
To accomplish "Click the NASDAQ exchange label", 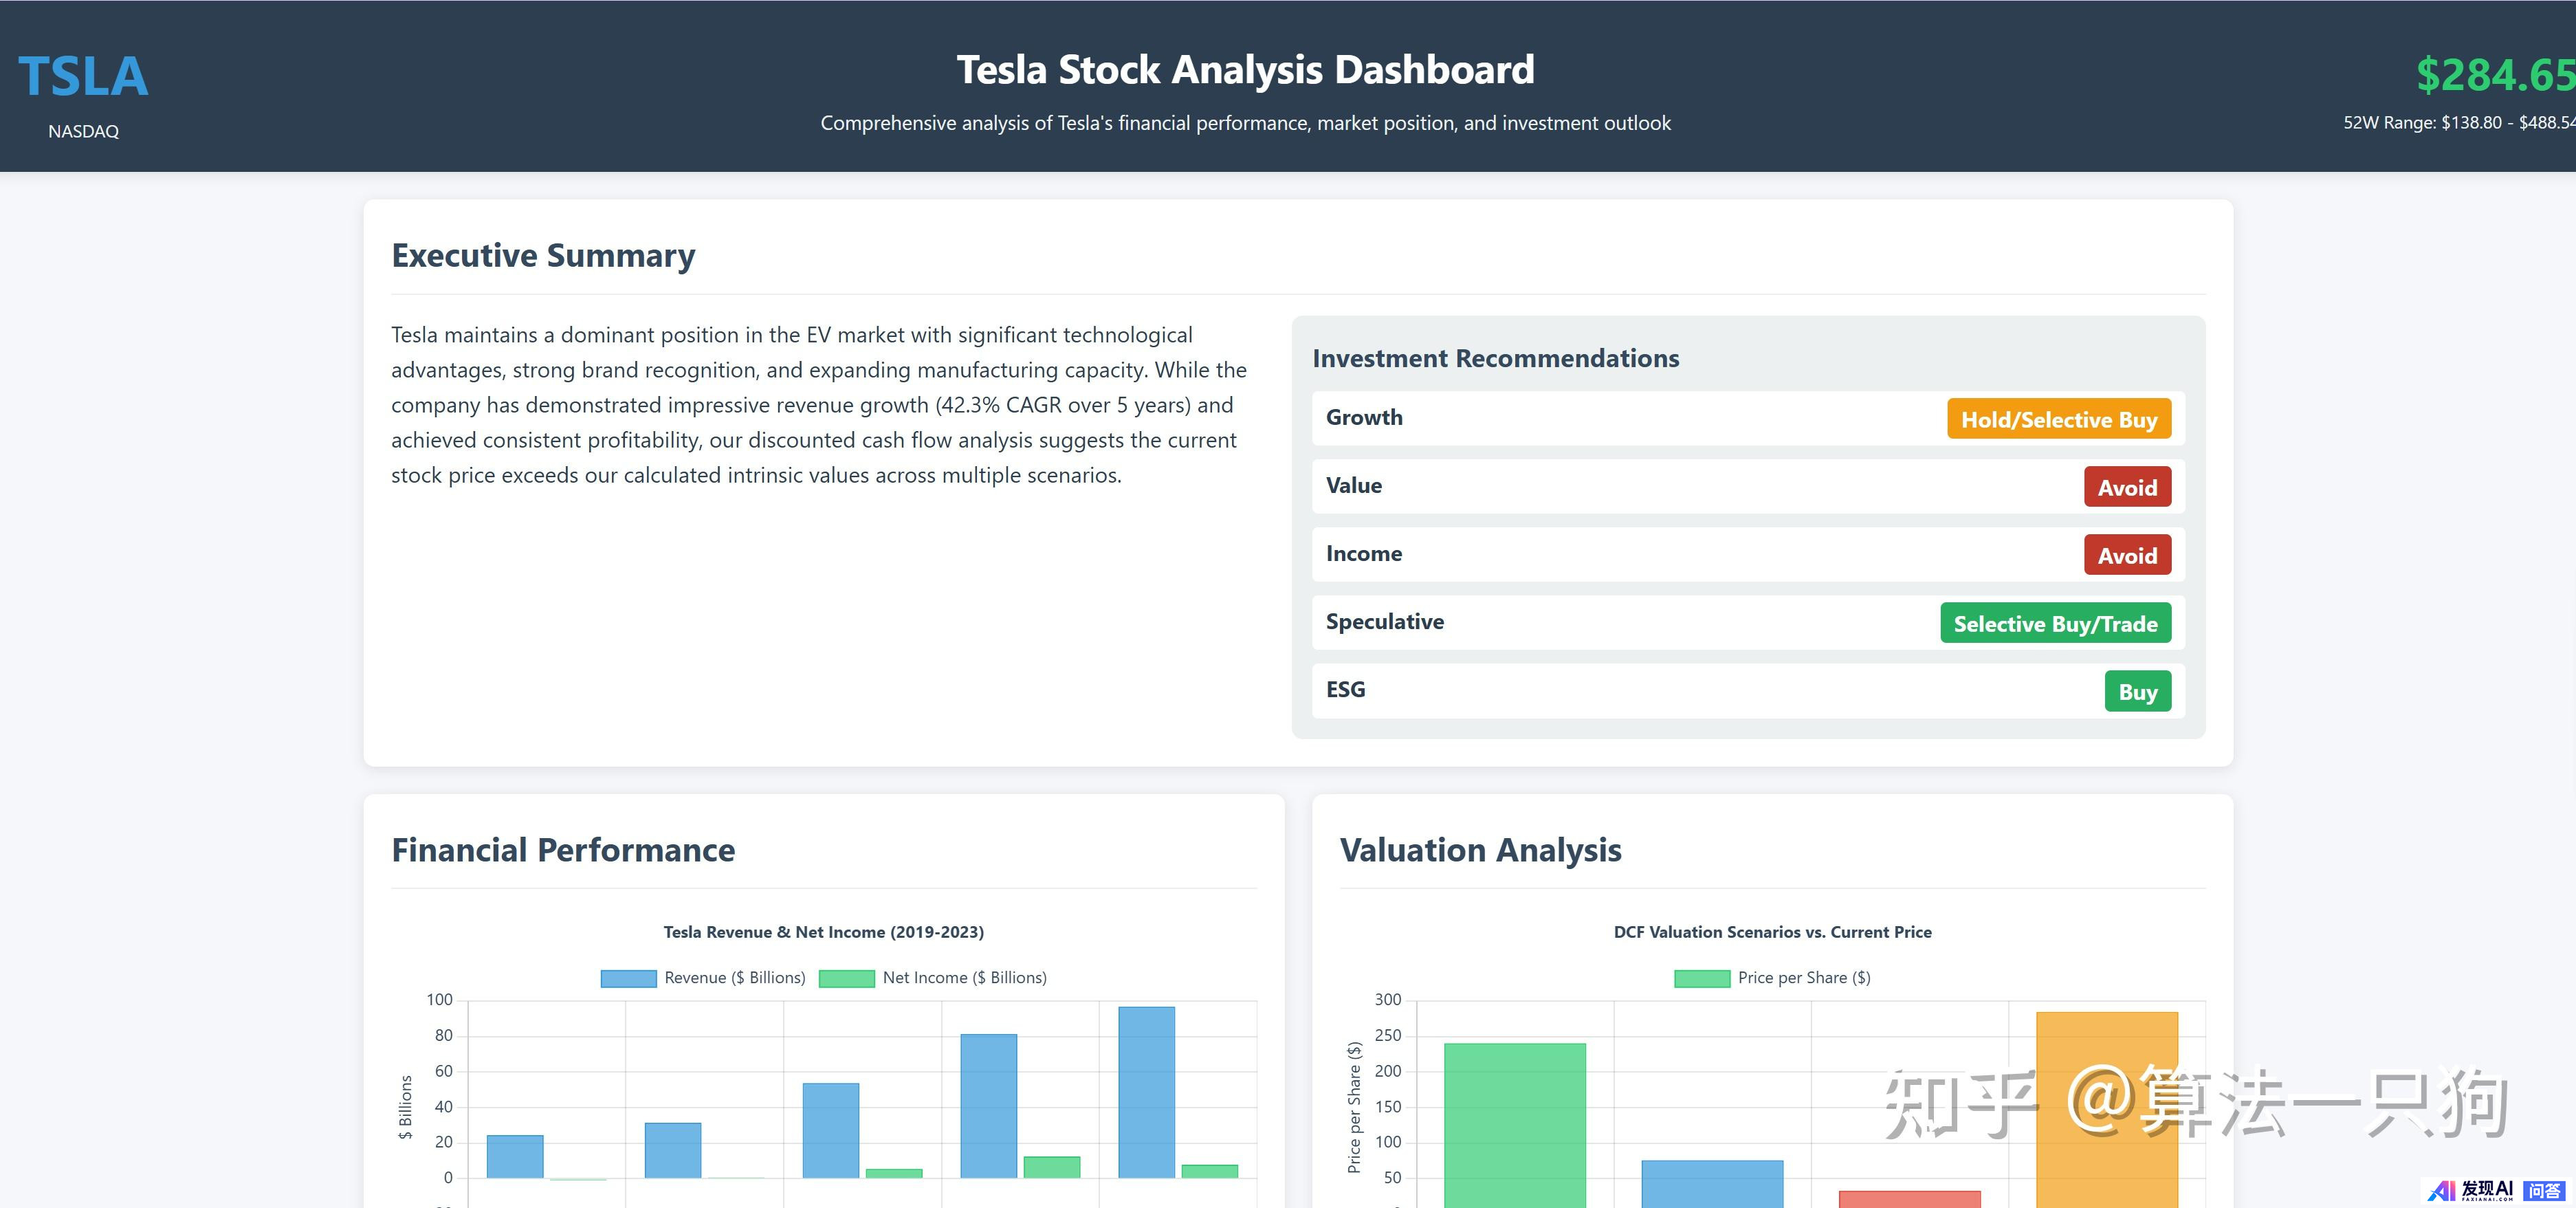I will (83, 131).
